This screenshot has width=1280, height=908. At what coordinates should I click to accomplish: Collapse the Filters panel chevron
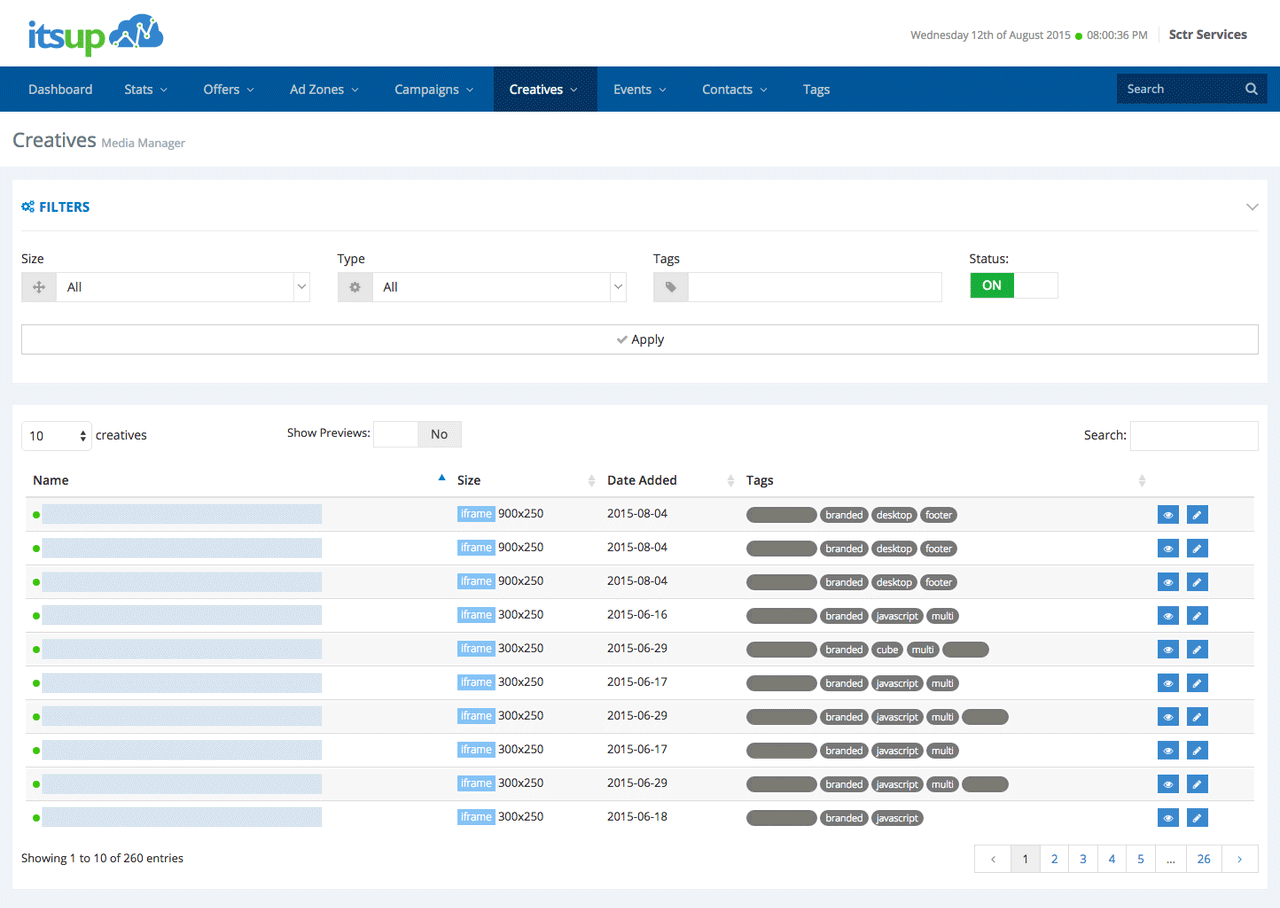[1251, 207]
